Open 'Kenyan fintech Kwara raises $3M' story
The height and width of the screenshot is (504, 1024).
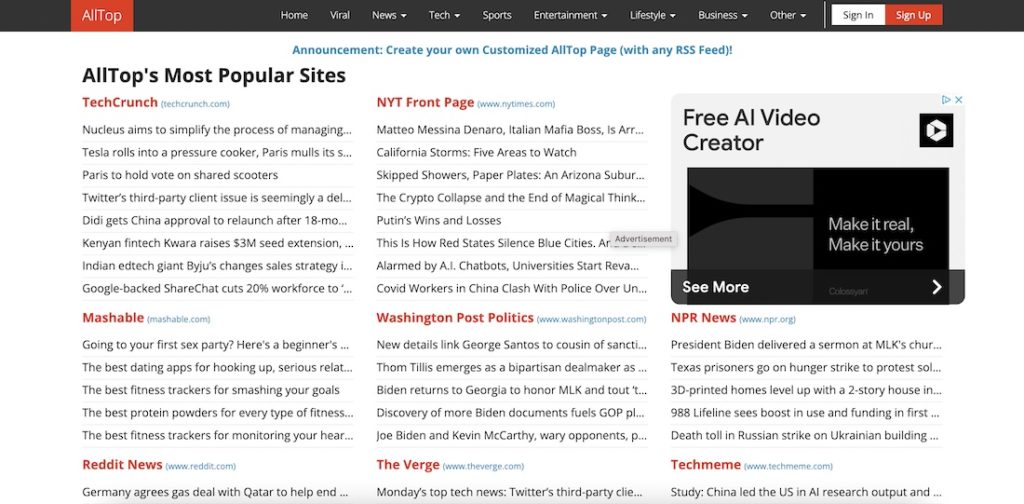pyautogui.click(x=217, y=244)
